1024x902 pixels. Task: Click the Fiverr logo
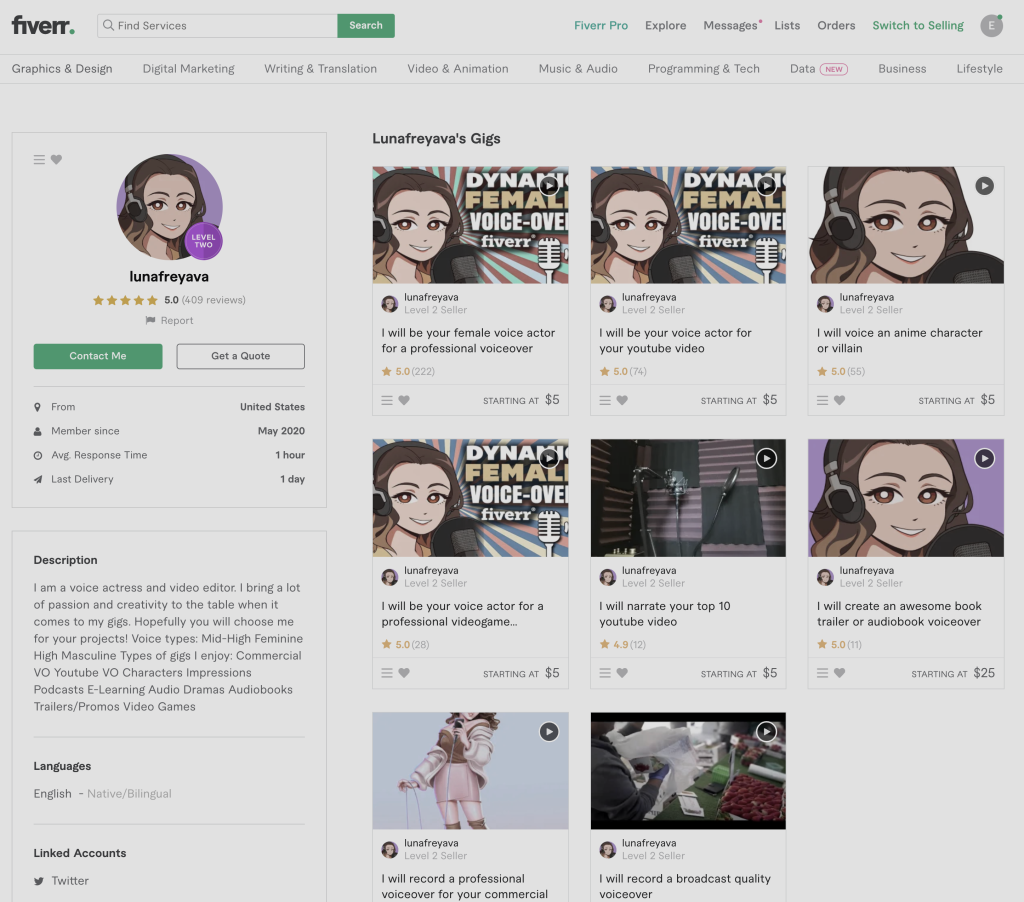pos(43,25)
